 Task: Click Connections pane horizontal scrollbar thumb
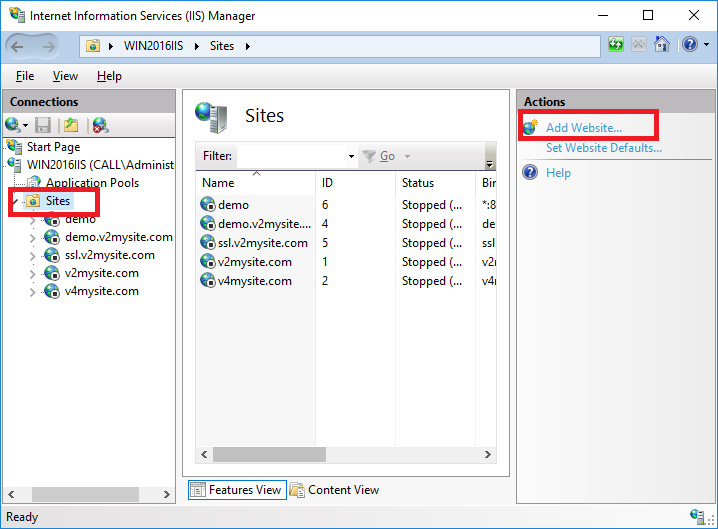85,495
